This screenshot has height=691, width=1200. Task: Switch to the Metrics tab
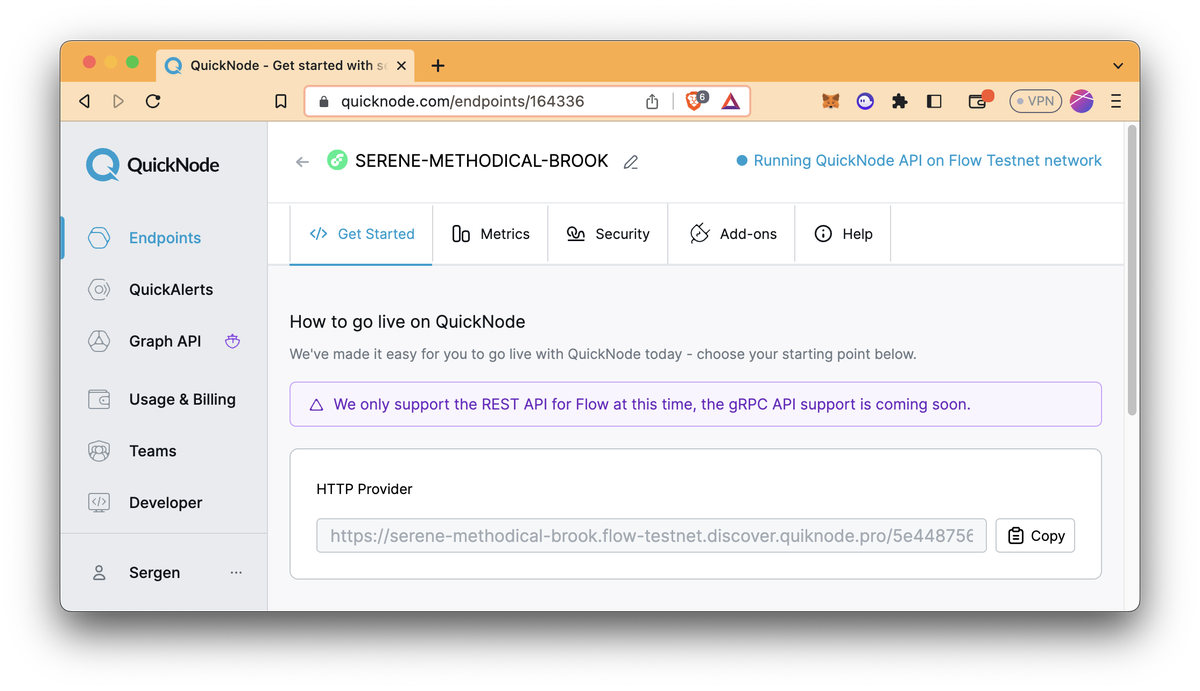[490, 234]
